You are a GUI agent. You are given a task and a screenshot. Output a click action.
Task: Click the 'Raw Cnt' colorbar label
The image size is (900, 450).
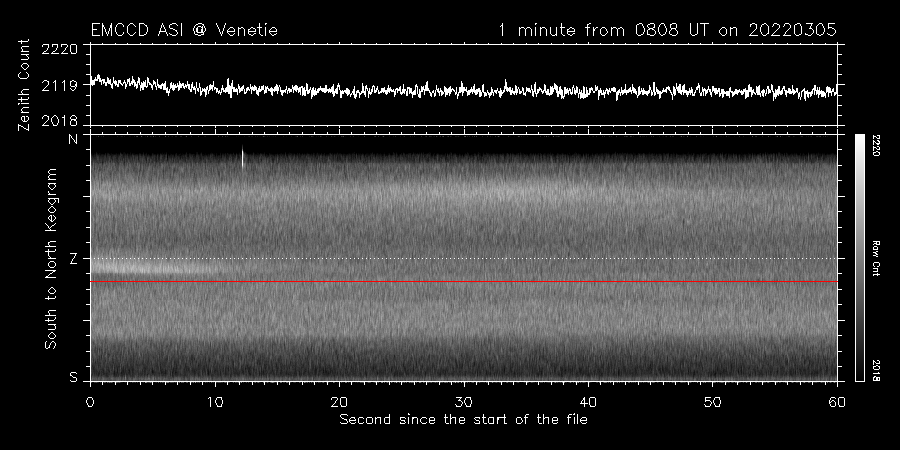tap(875, 258)
